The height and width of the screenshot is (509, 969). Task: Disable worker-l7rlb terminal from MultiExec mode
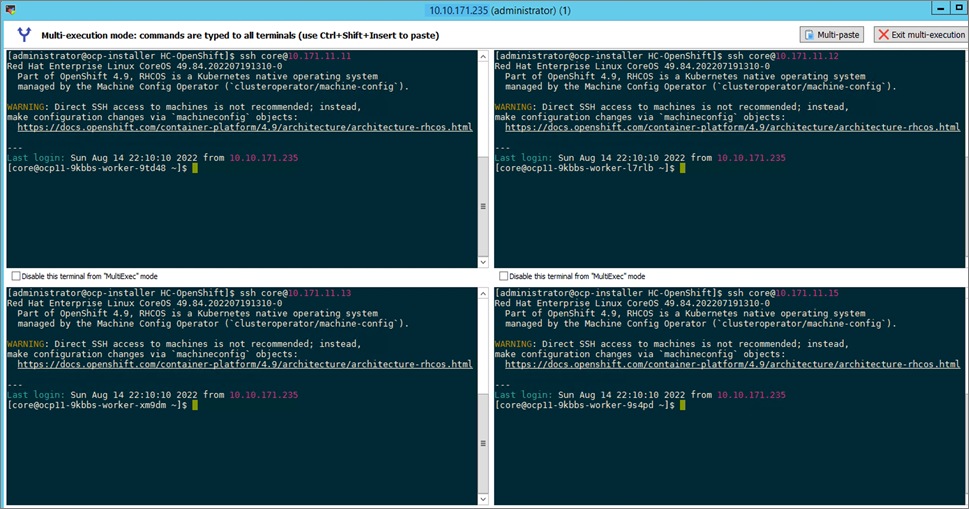pos(504,276)
